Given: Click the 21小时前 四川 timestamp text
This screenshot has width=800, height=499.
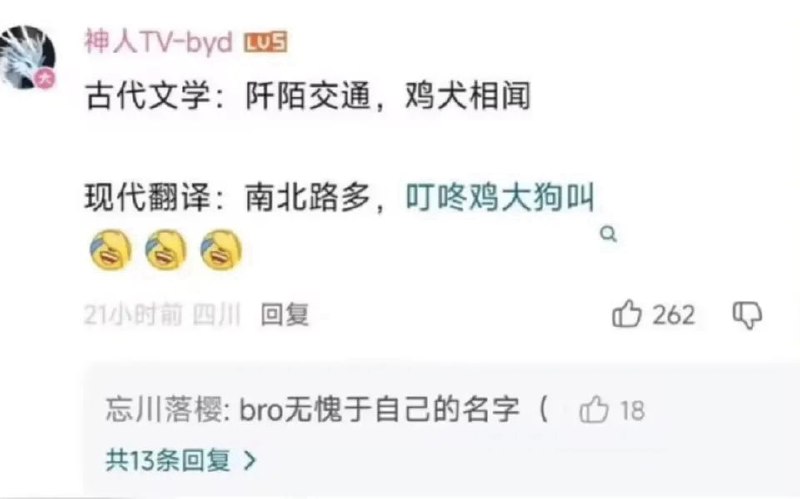Looking at the screenshot, I should [x=162, y=314].
